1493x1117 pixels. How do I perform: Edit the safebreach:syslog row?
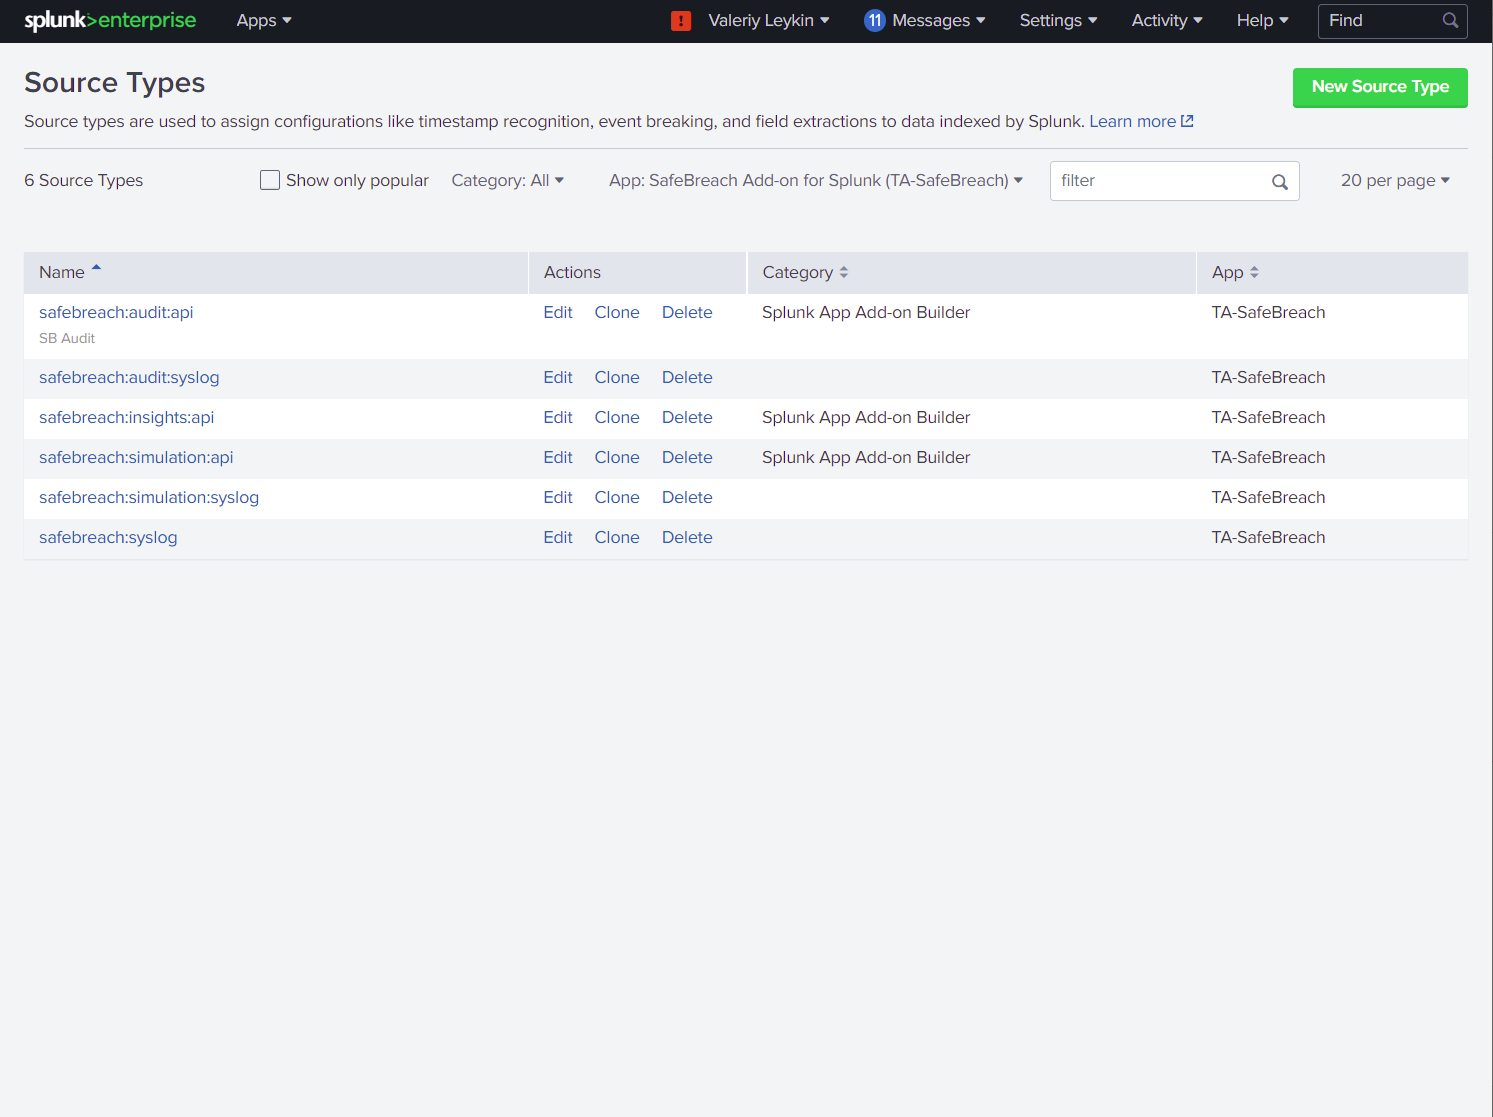coord(558,537)
